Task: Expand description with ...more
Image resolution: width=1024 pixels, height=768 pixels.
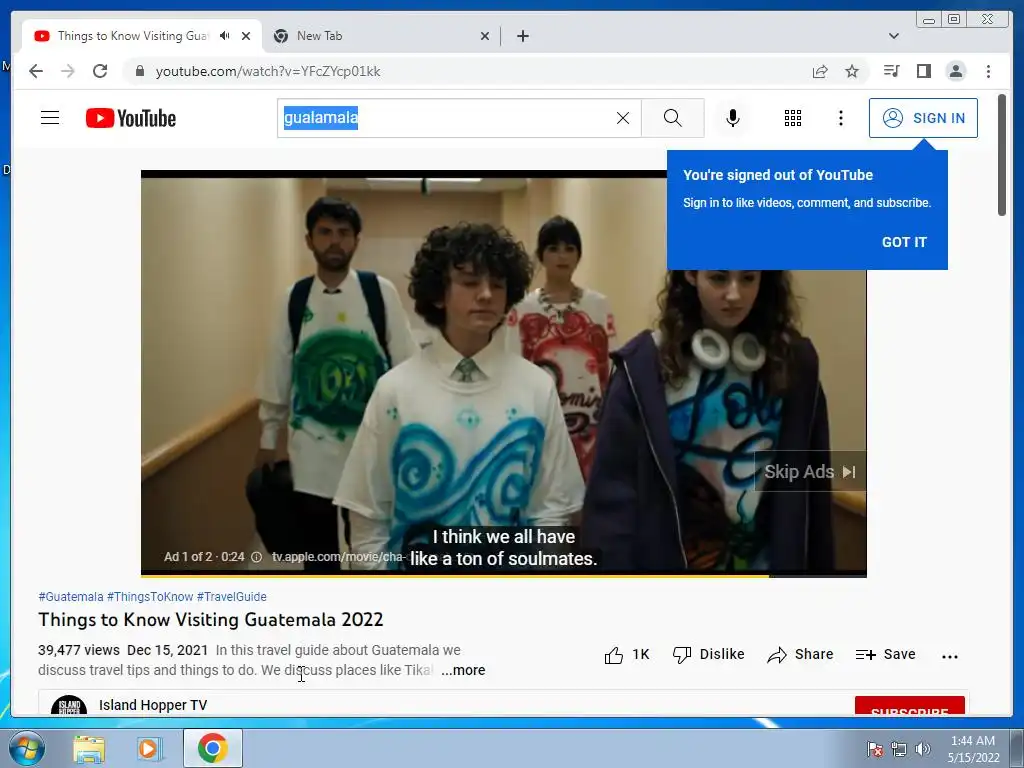Action: [x=463, y=670]
